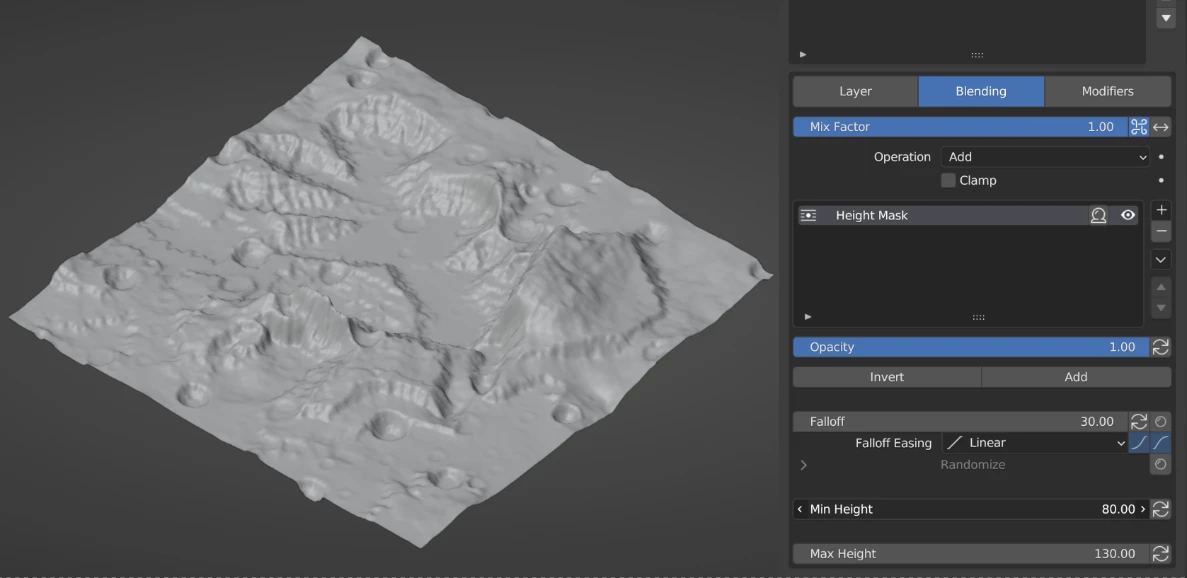Add a new mask with plus button

point(1161,210)
